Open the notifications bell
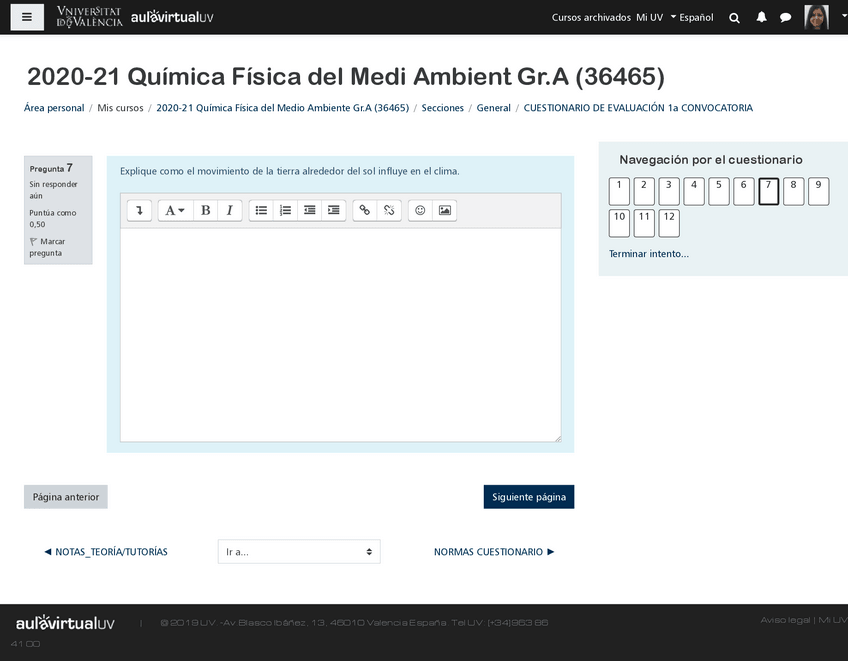The height and width of the screenshot is (661, 848). 761,17
